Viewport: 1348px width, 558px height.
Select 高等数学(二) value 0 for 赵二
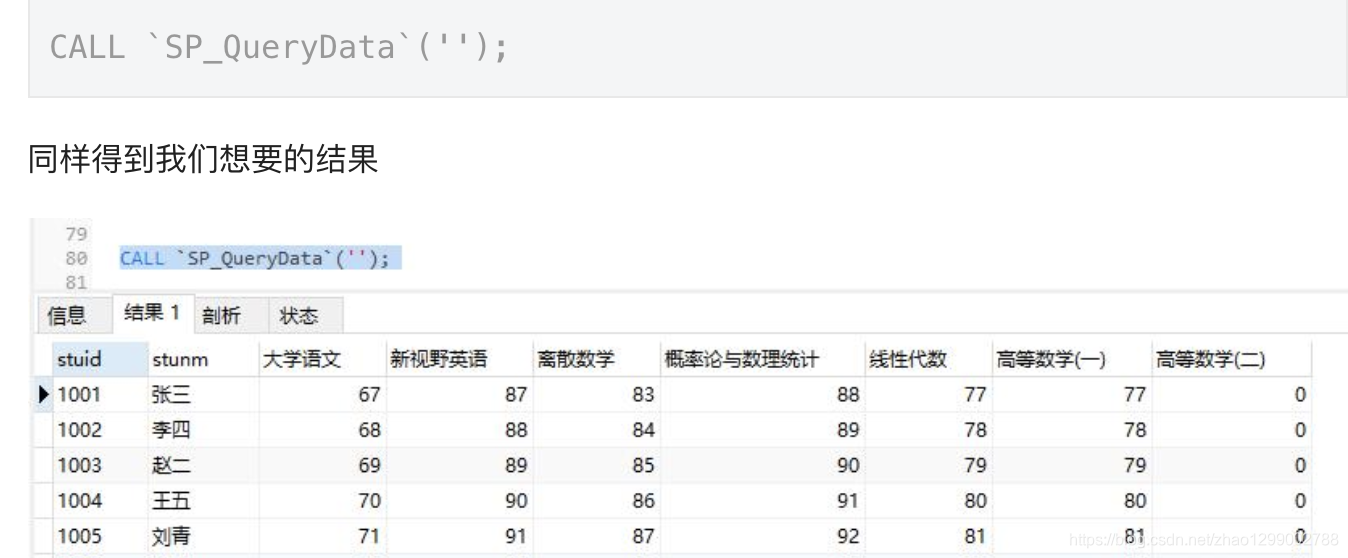tap(1231, 465)
